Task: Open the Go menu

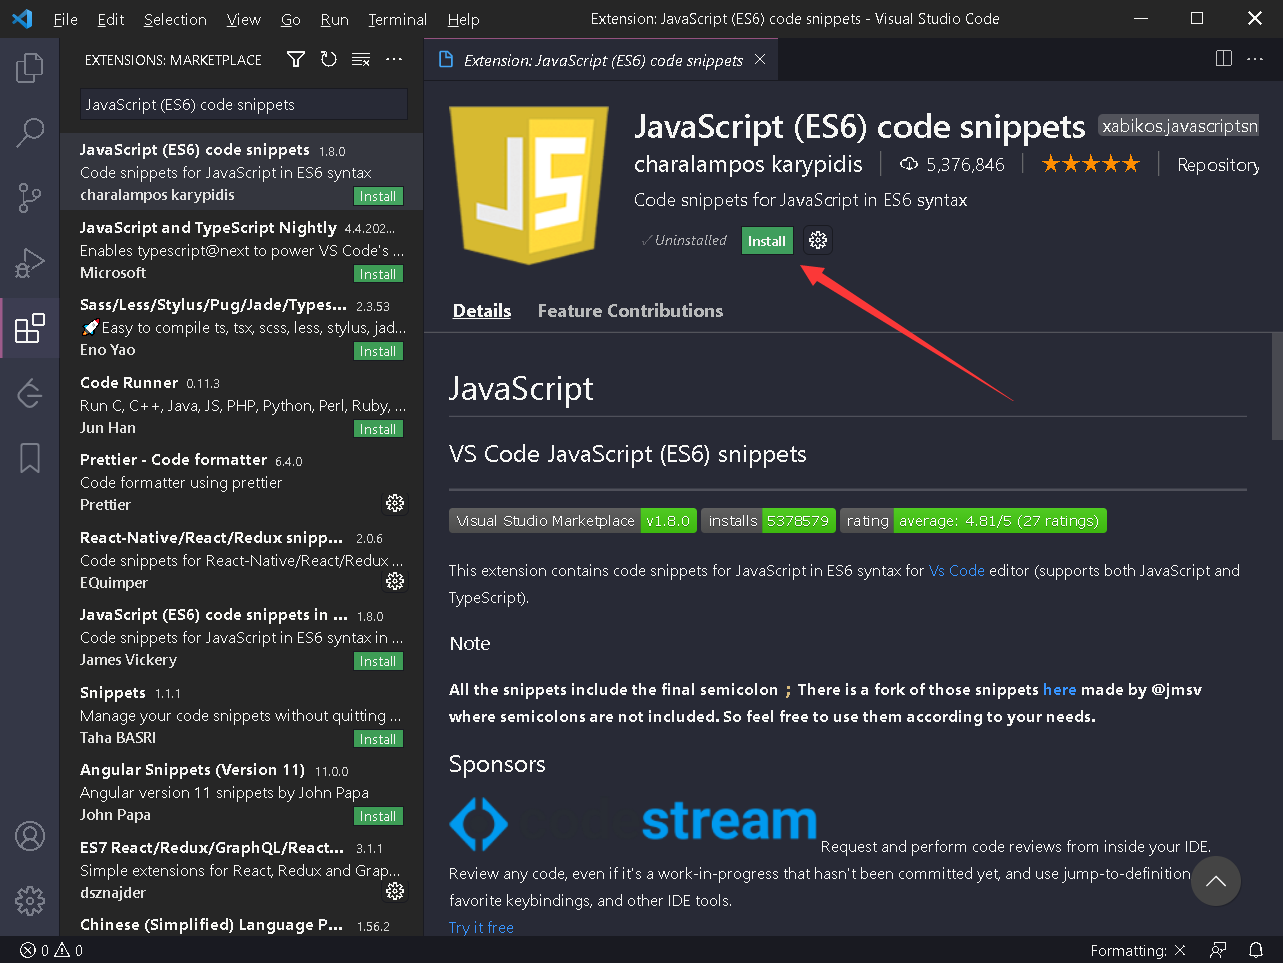Action: [x=291, y=19]
